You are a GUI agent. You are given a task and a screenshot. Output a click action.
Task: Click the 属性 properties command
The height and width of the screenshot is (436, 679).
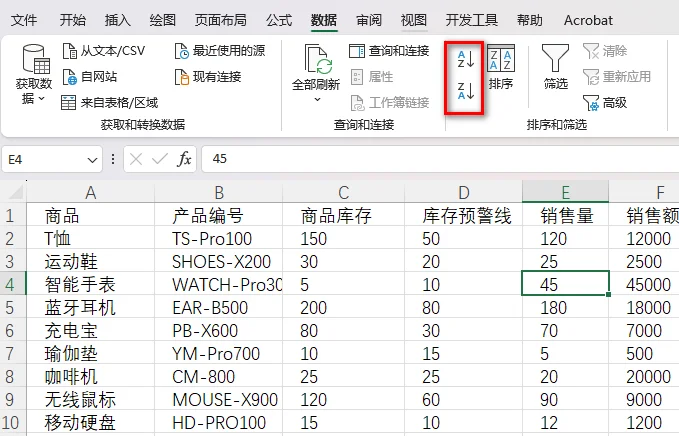click(x=372, y=77)
